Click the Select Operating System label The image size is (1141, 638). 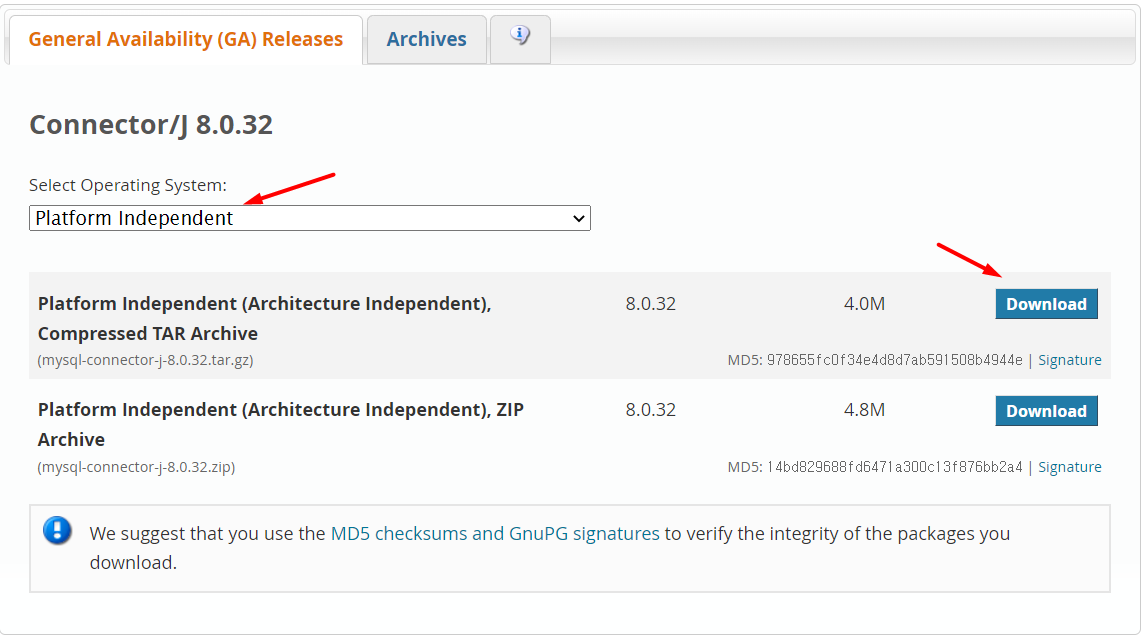[128, 186]
